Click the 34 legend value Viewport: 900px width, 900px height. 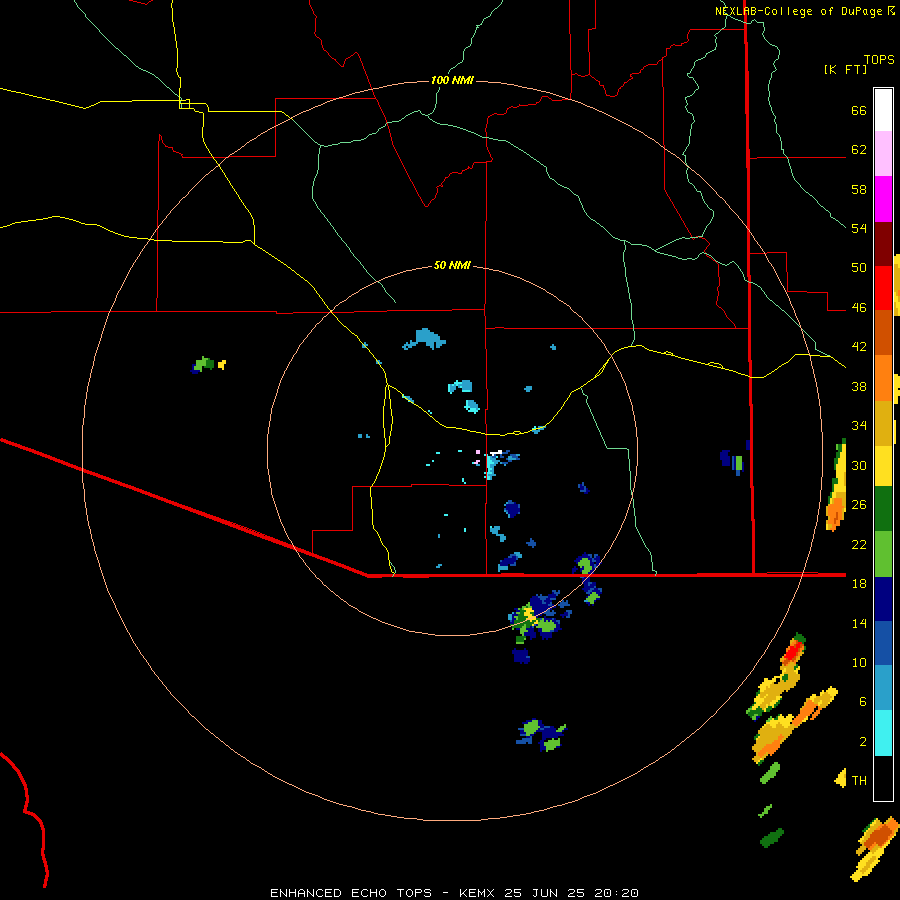point(859,426)
